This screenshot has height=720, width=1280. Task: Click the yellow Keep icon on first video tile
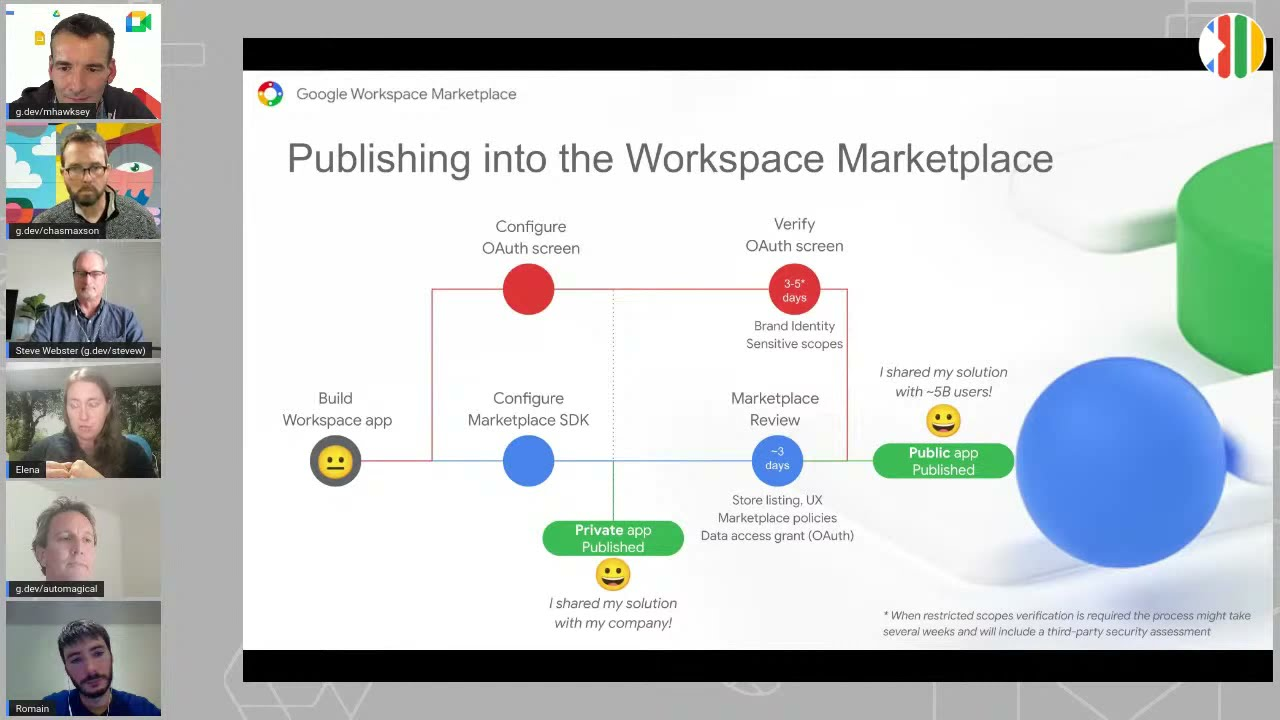(40, 38)
